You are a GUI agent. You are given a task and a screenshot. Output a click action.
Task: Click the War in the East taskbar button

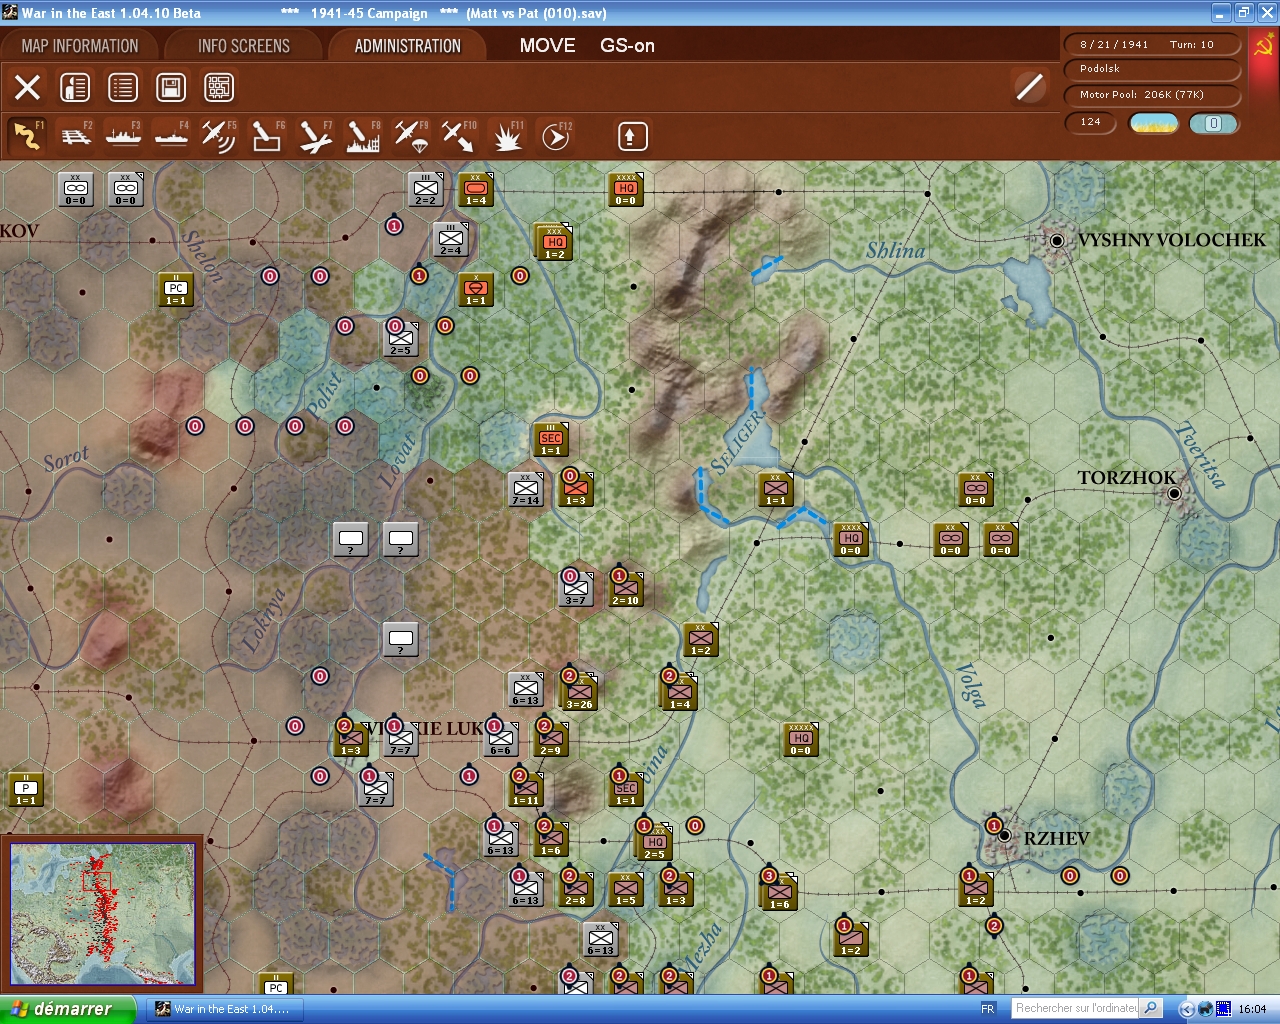[x=223, y=1009]
